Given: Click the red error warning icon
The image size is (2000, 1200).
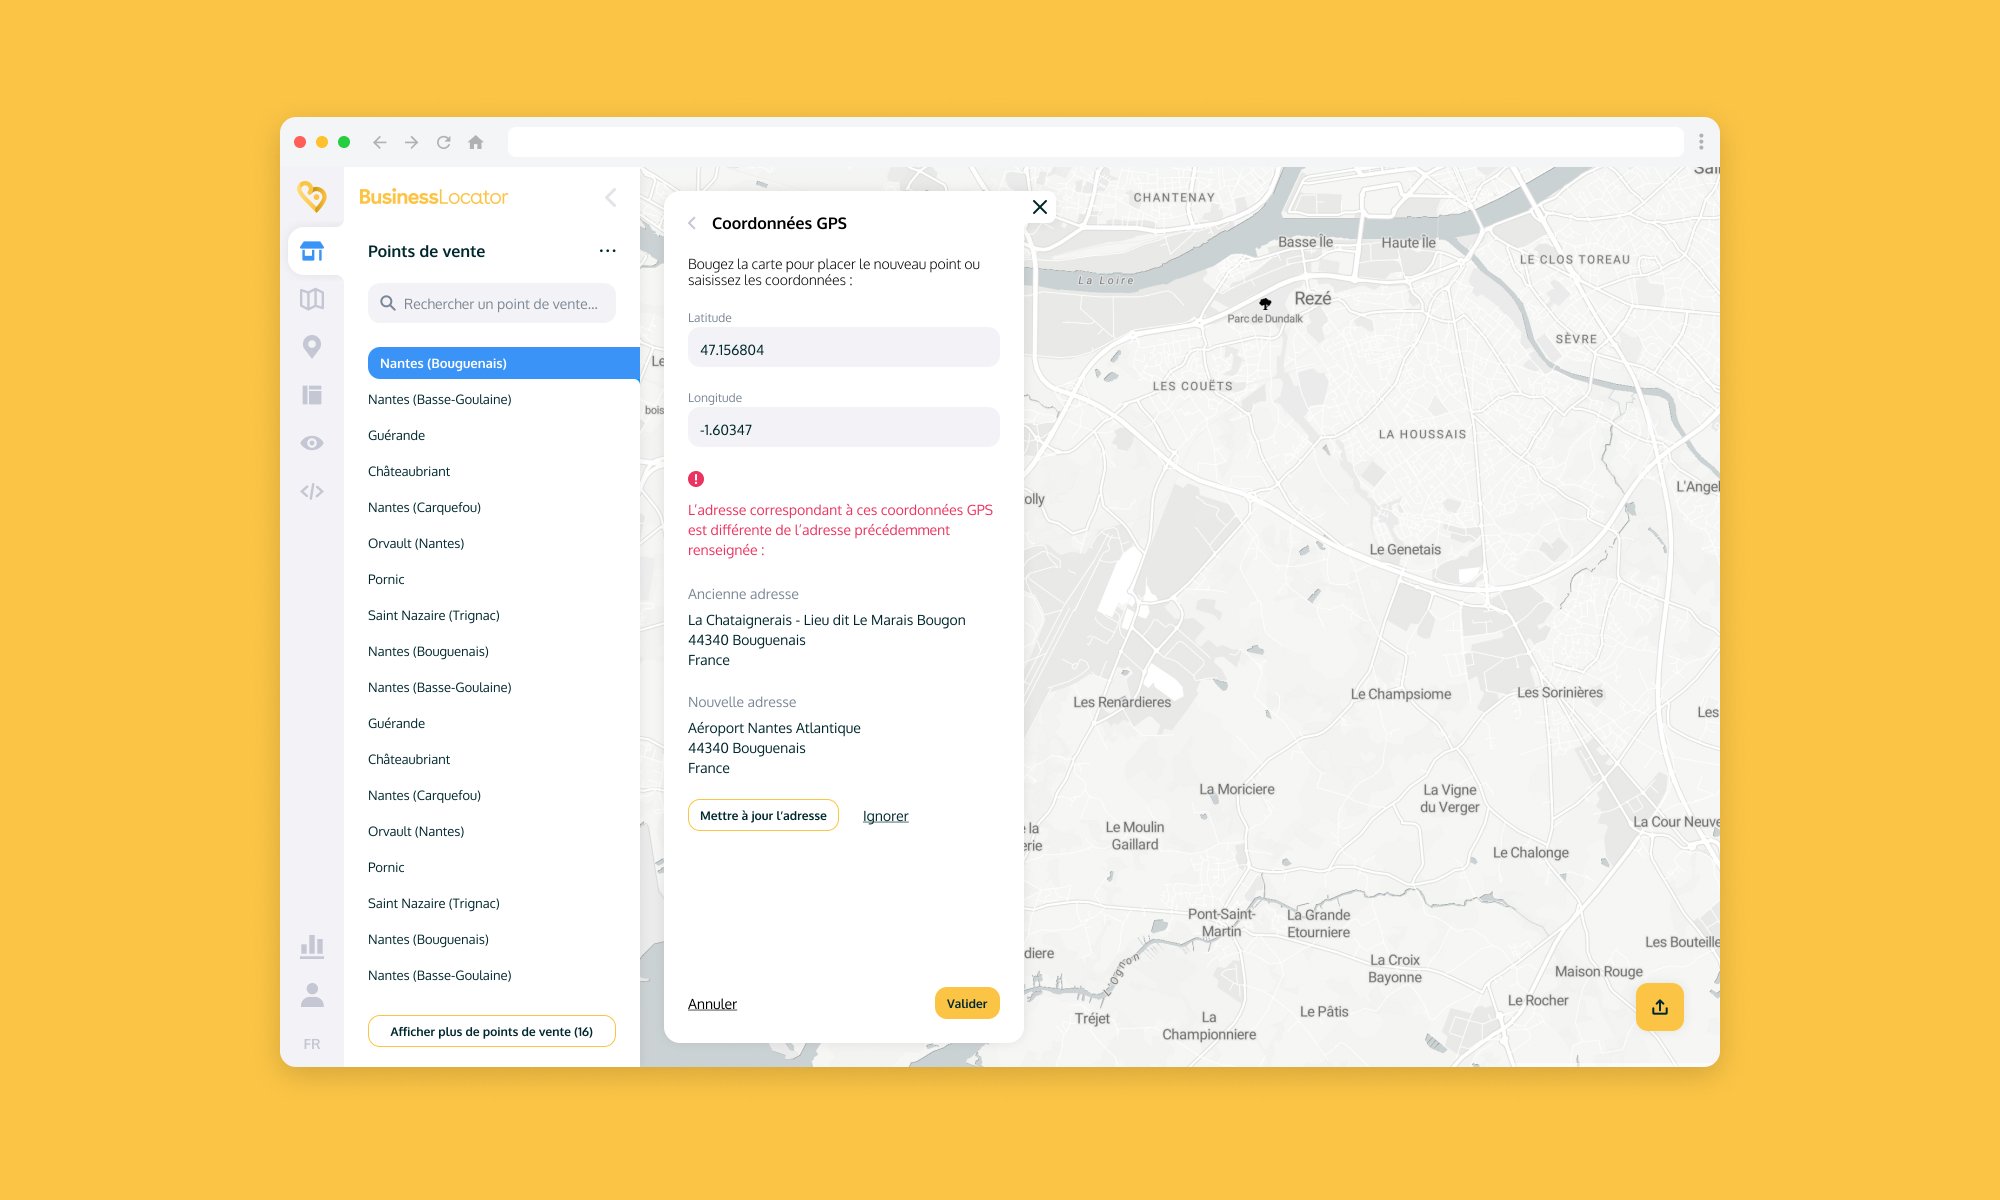Looking at the screenshot, I should pyautogui.click(x=696, y=479).
